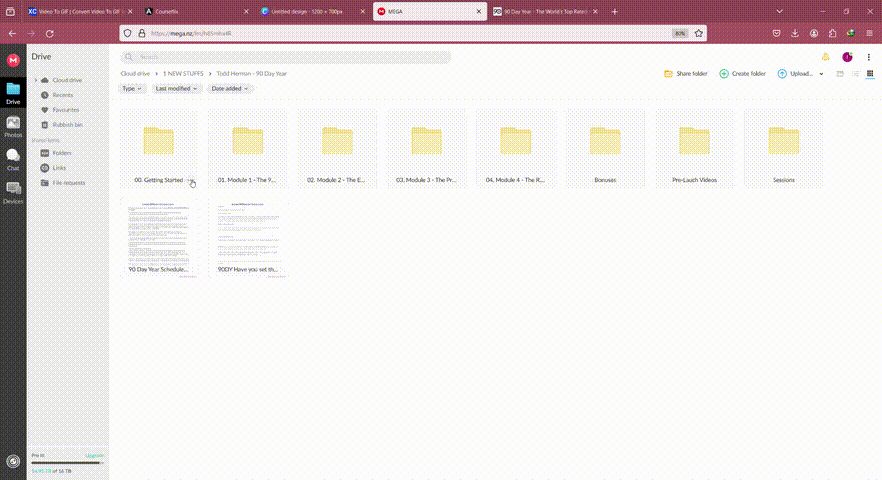Open the circular icon at sidebar bottom
Image resolution: width=882 pixels, height=480 pixels.
click(13, 461)
